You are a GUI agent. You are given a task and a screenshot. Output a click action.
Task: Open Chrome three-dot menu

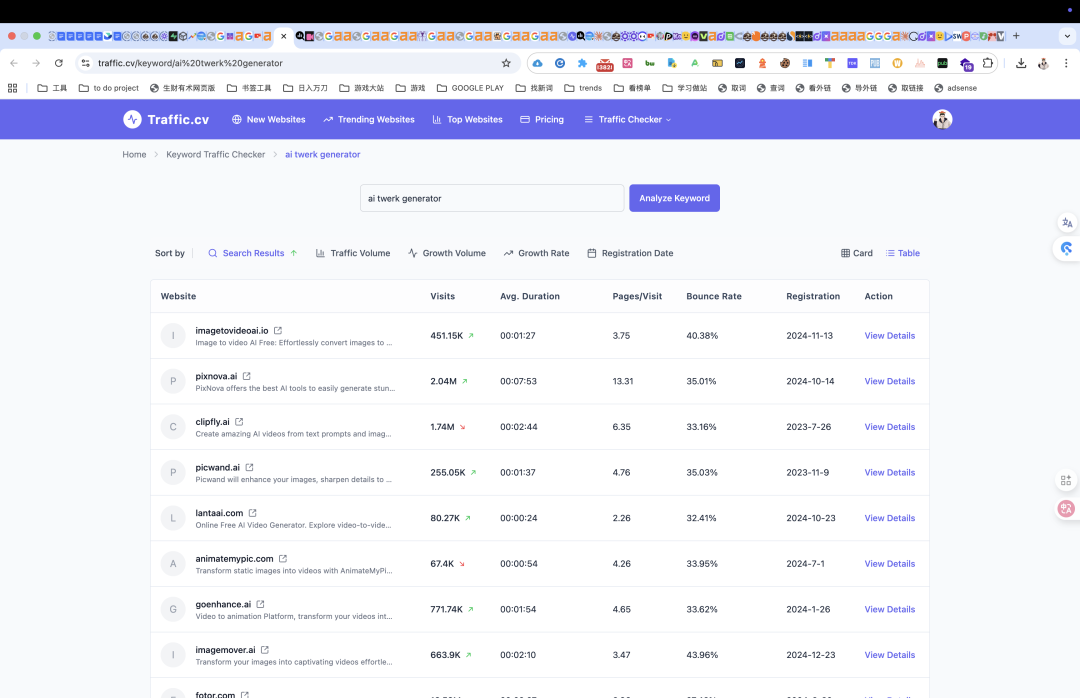click(x=1066, y=63)
